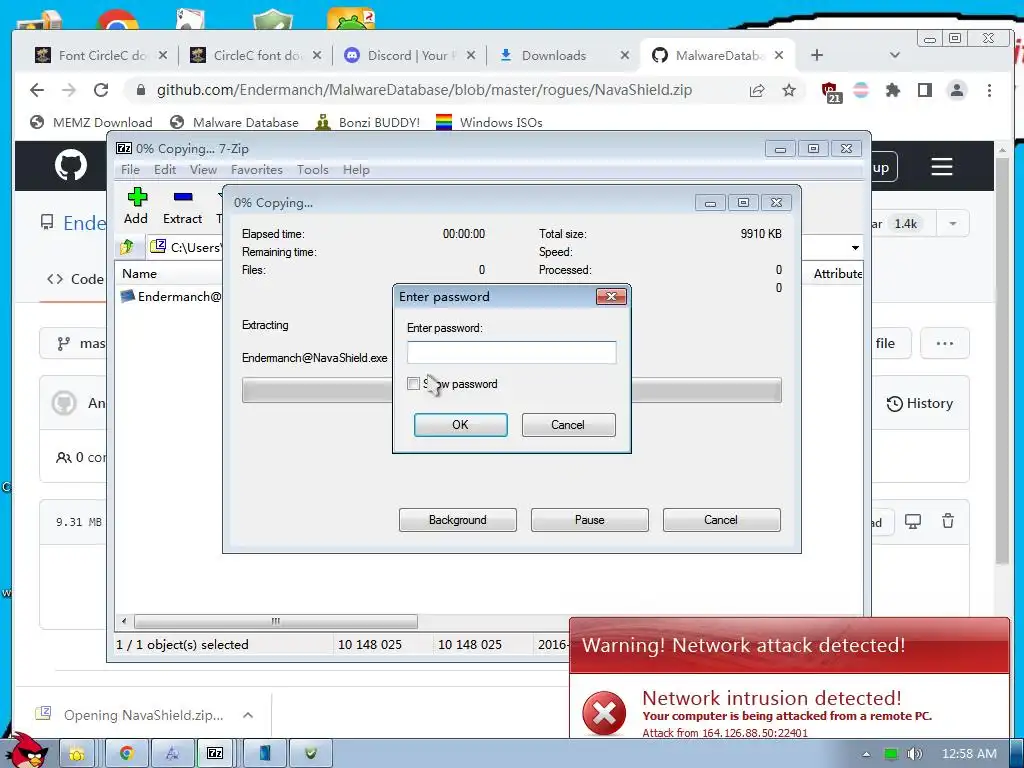This screenshot has height=768, width=1024.
Task: Click the 7-Zip Extract toolbar icon
Action: pyautogui.click(x=182, y=206)
